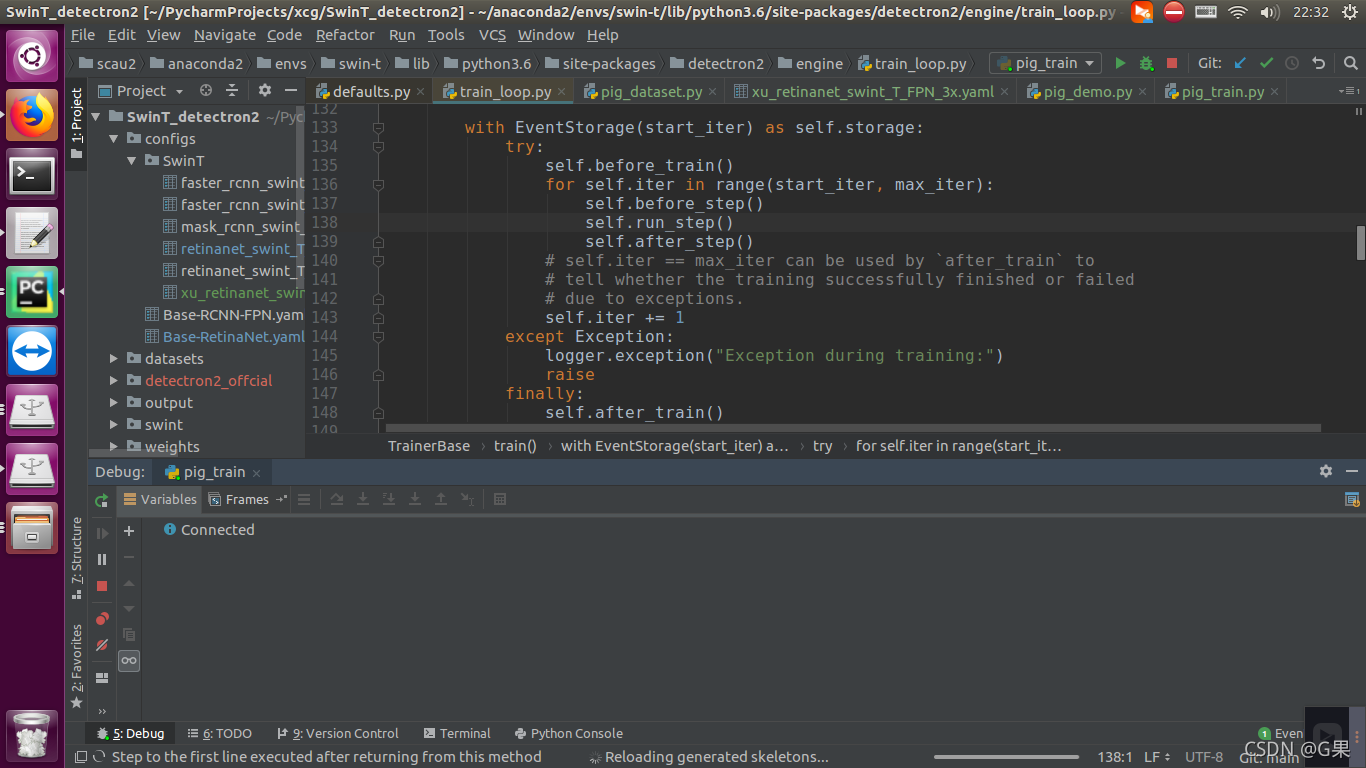Image resolution: width=1366 pixels, height=768 pixels.
Task: Open the Terminal tool window
Action: point(457,734)
